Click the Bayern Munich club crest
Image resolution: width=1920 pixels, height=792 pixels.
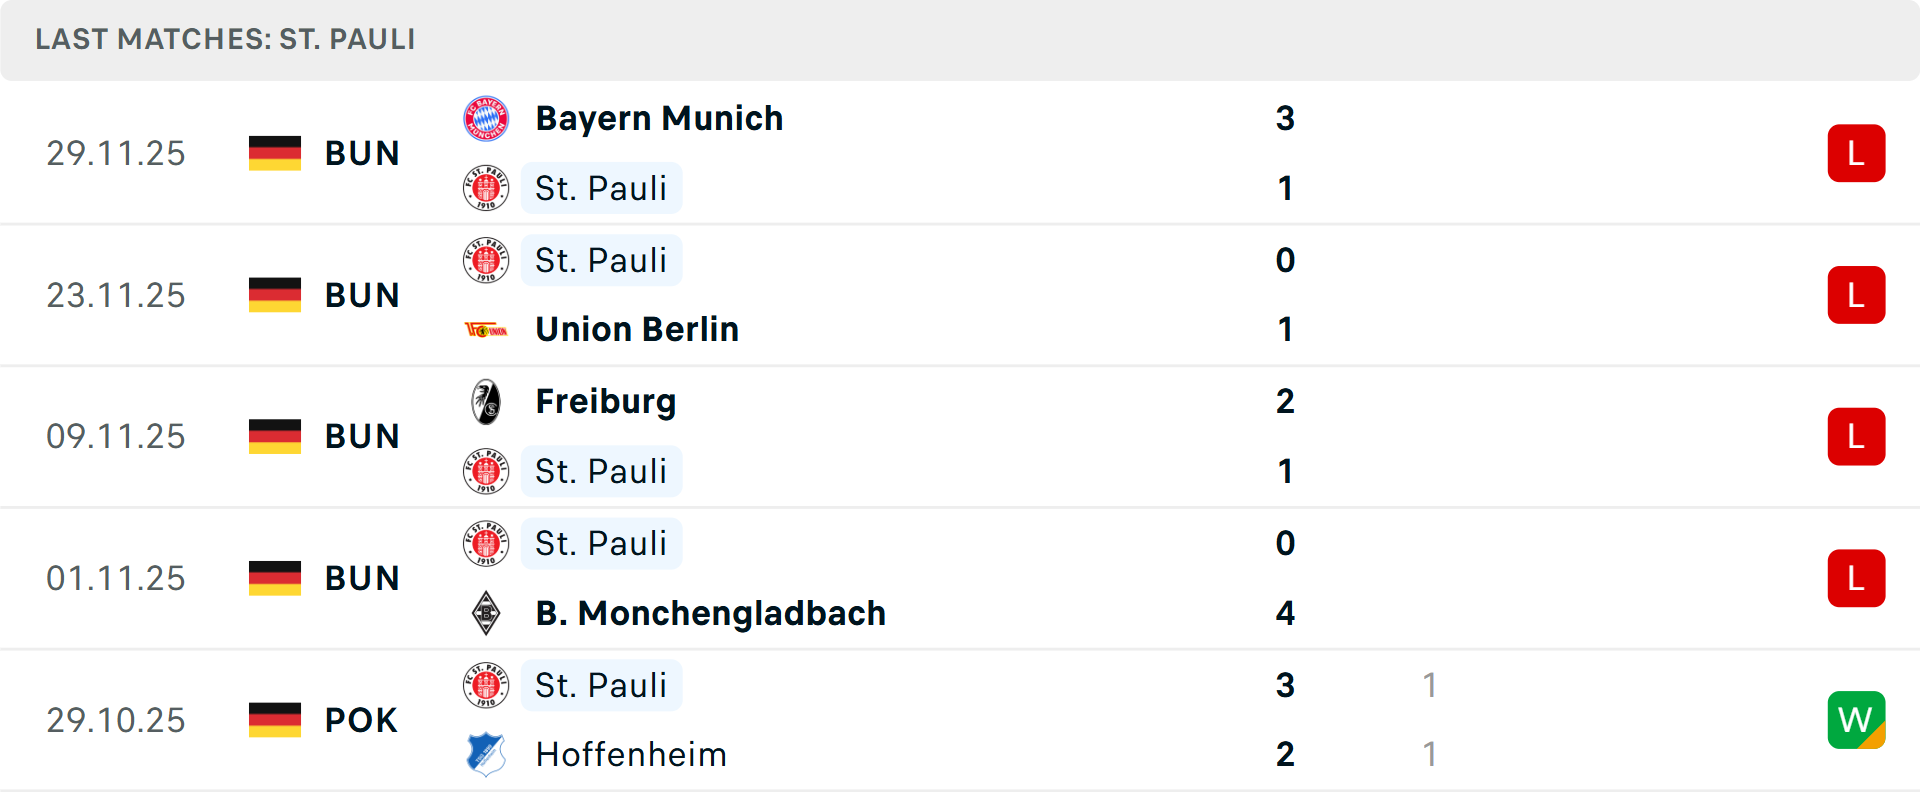[x=486, y=118]
